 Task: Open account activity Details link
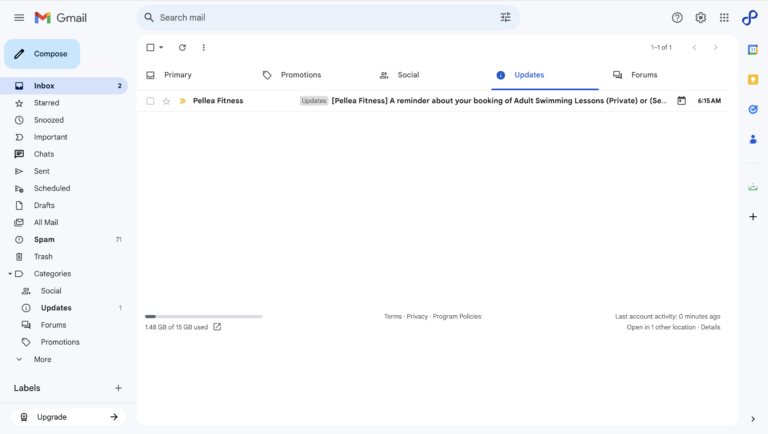(710, 327)
